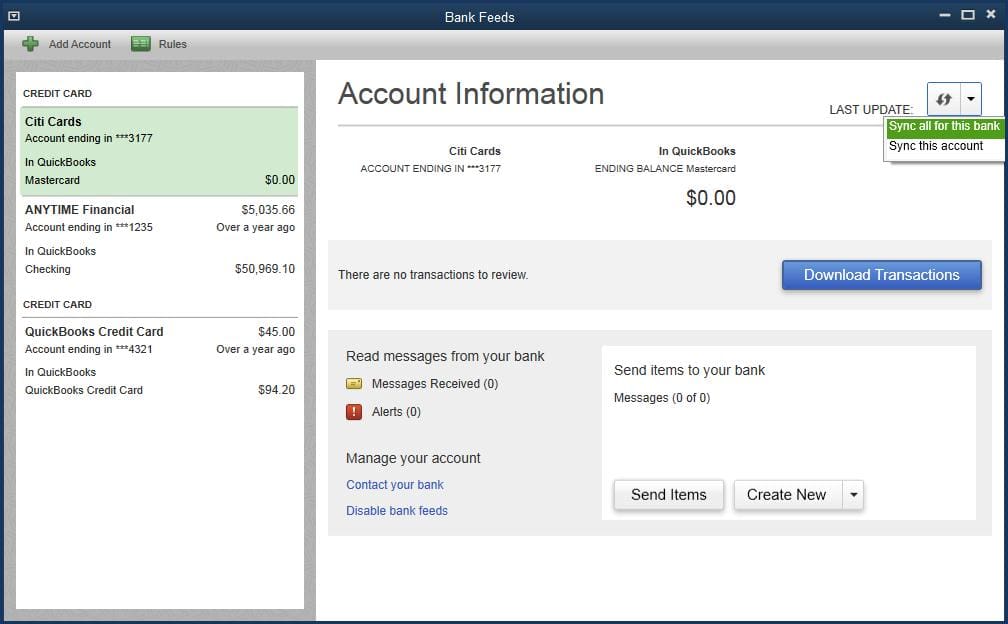Open the Create New dropdown arrow
This screenshot has height=624, width=1008.
853,495
